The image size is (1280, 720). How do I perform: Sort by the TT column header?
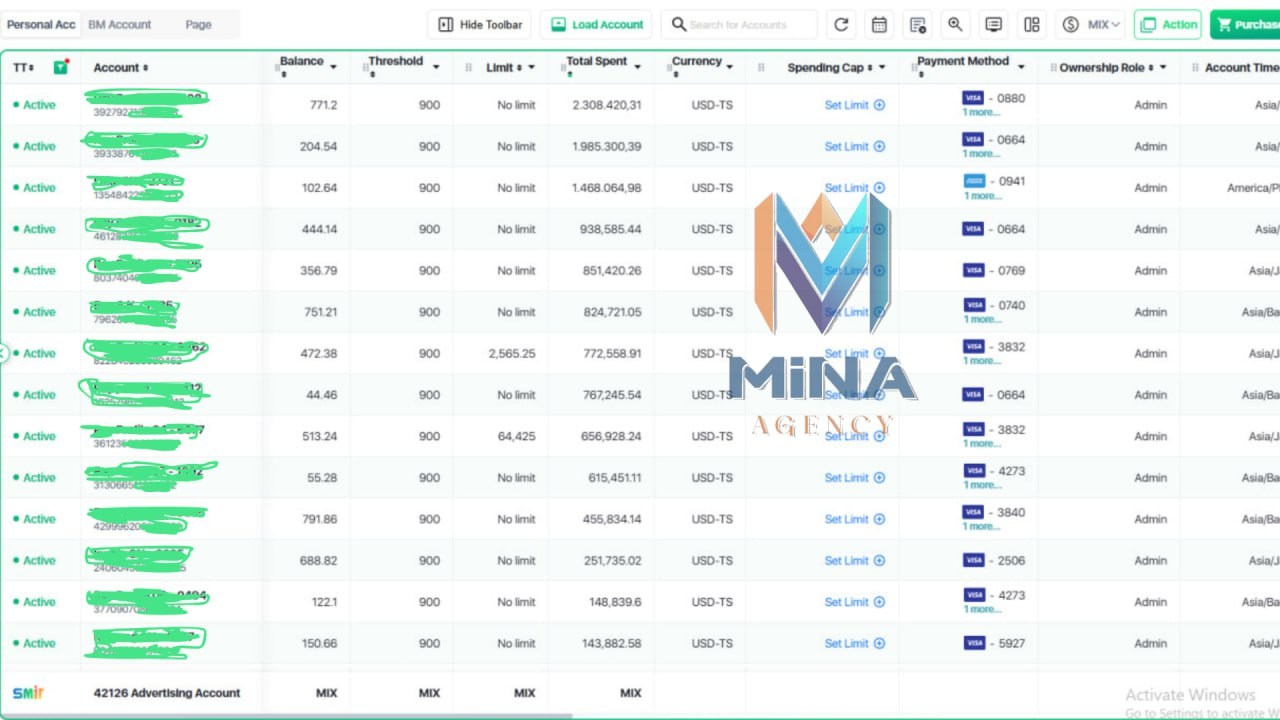pos(23,68)
